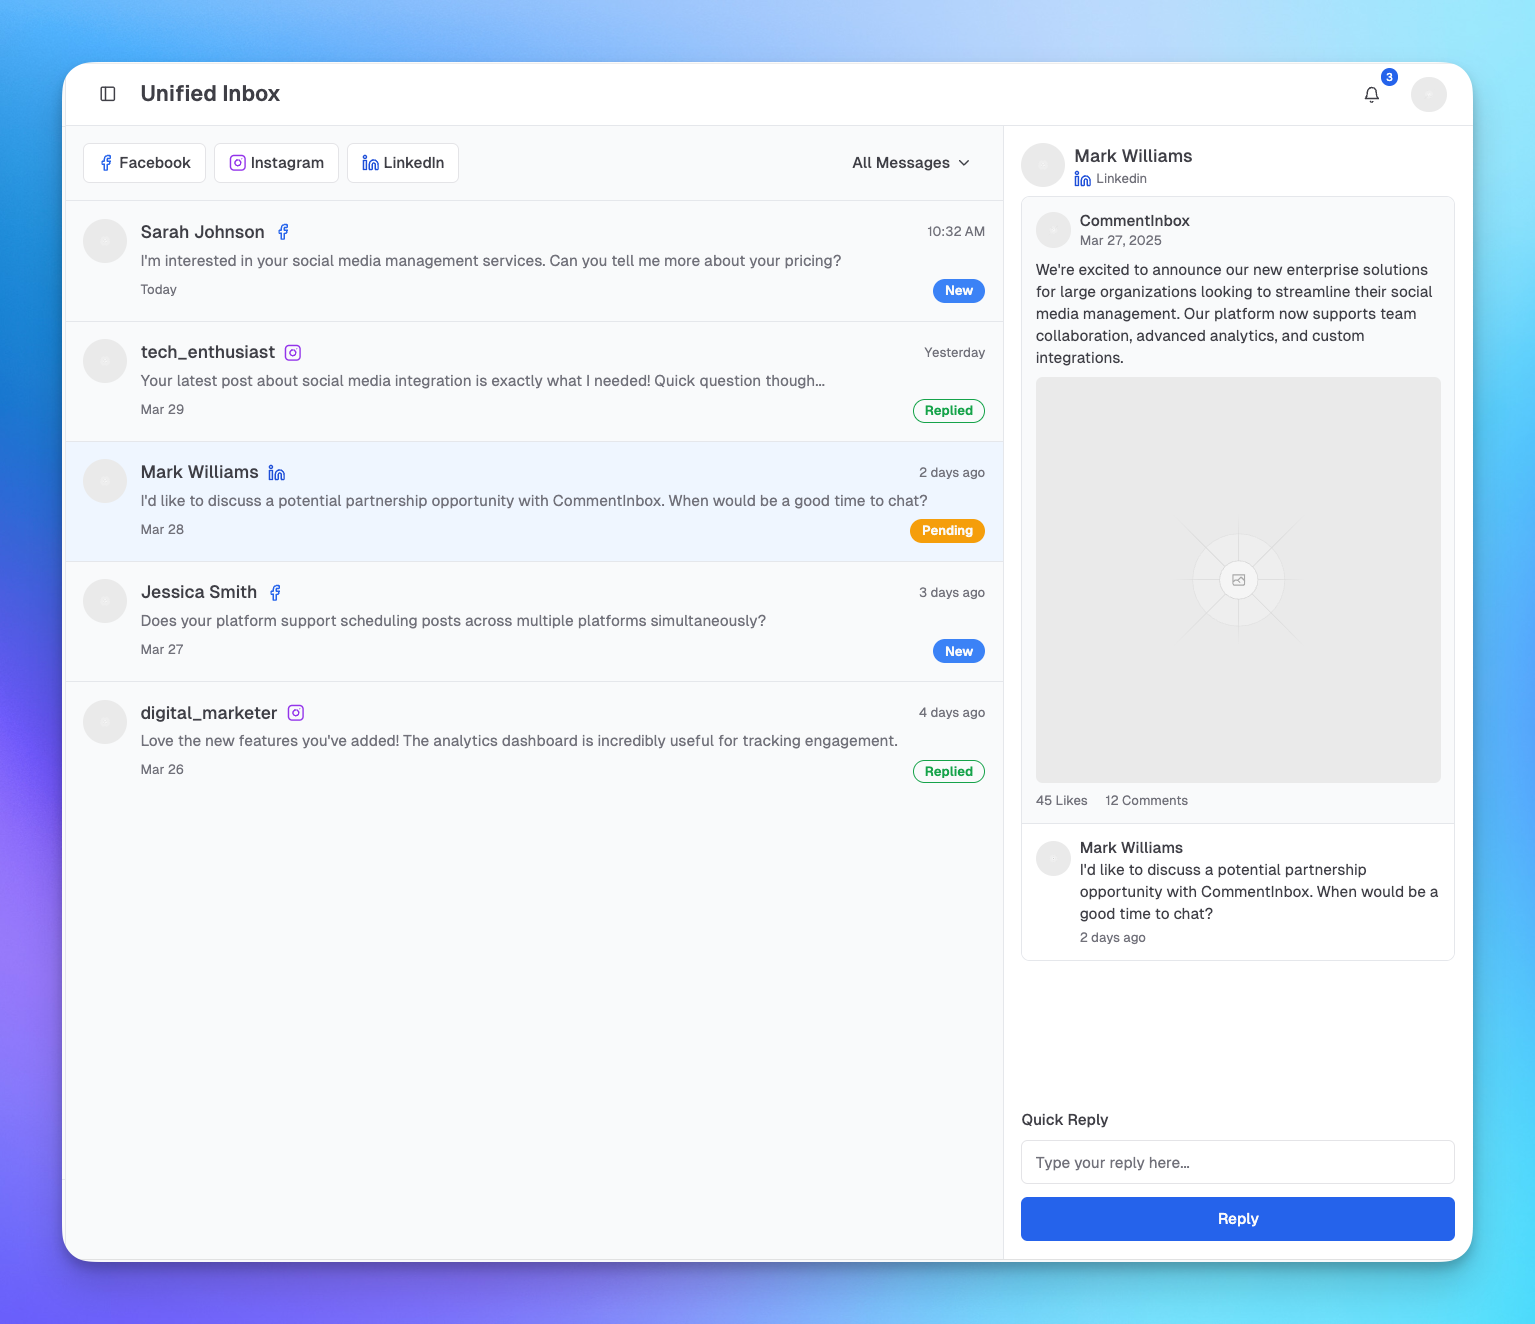The height and width of the screenshot is (1324, 1535).
Task: Toggle the Facebook channel filter
Action: point(144,162)
